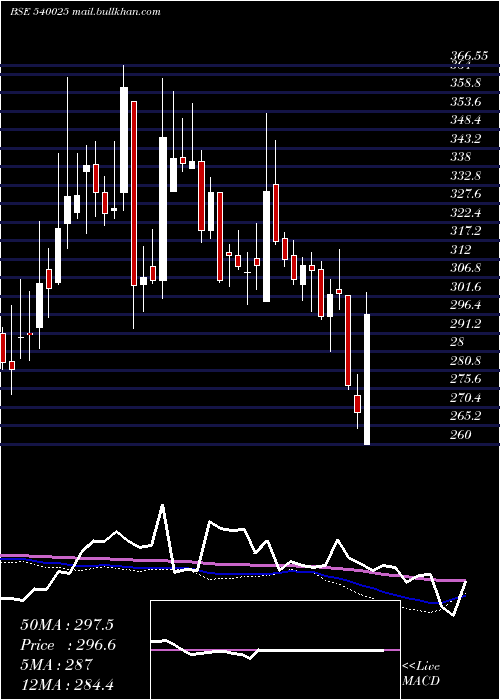500x700 pixels.
Task: Click the tallest white candle near 358.8
Action: click(x=124, y=140)
